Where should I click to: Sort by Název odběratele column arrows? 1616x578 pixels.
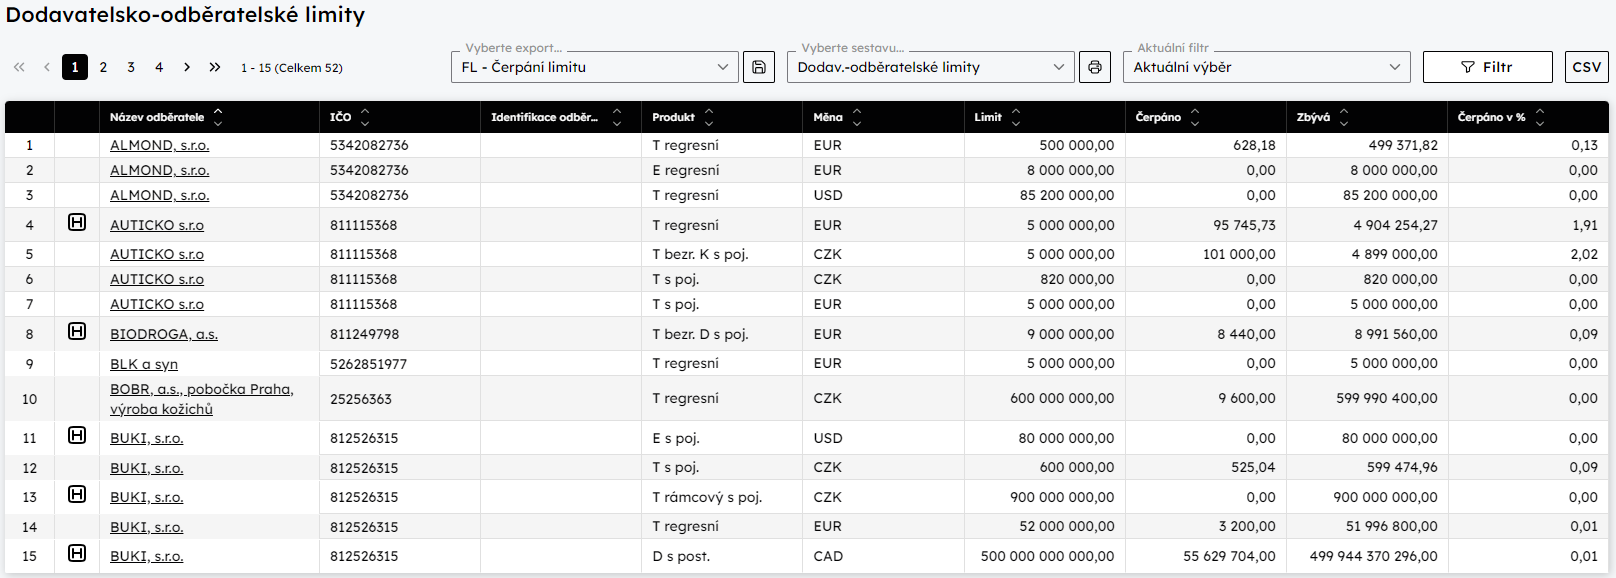tap(218, 117)
